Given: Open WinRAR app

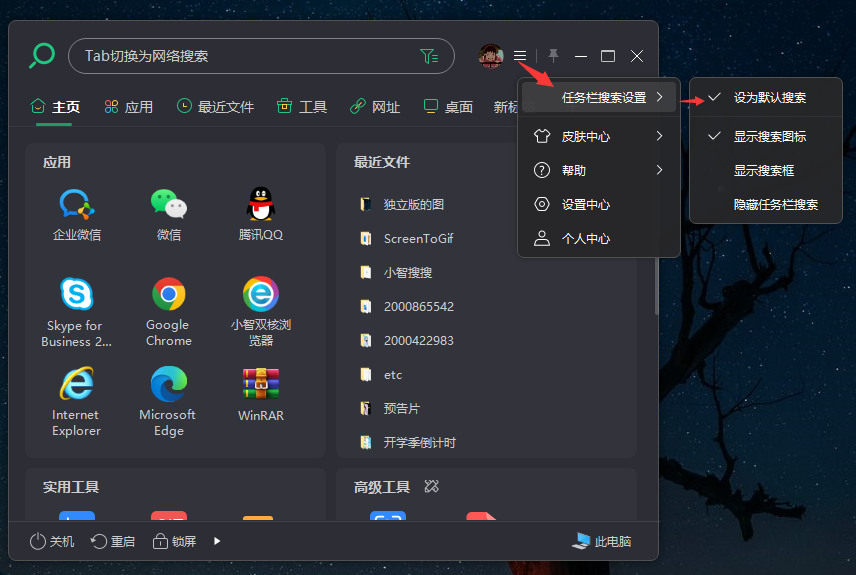Looking at the screenshot, I should coord(260,395).
